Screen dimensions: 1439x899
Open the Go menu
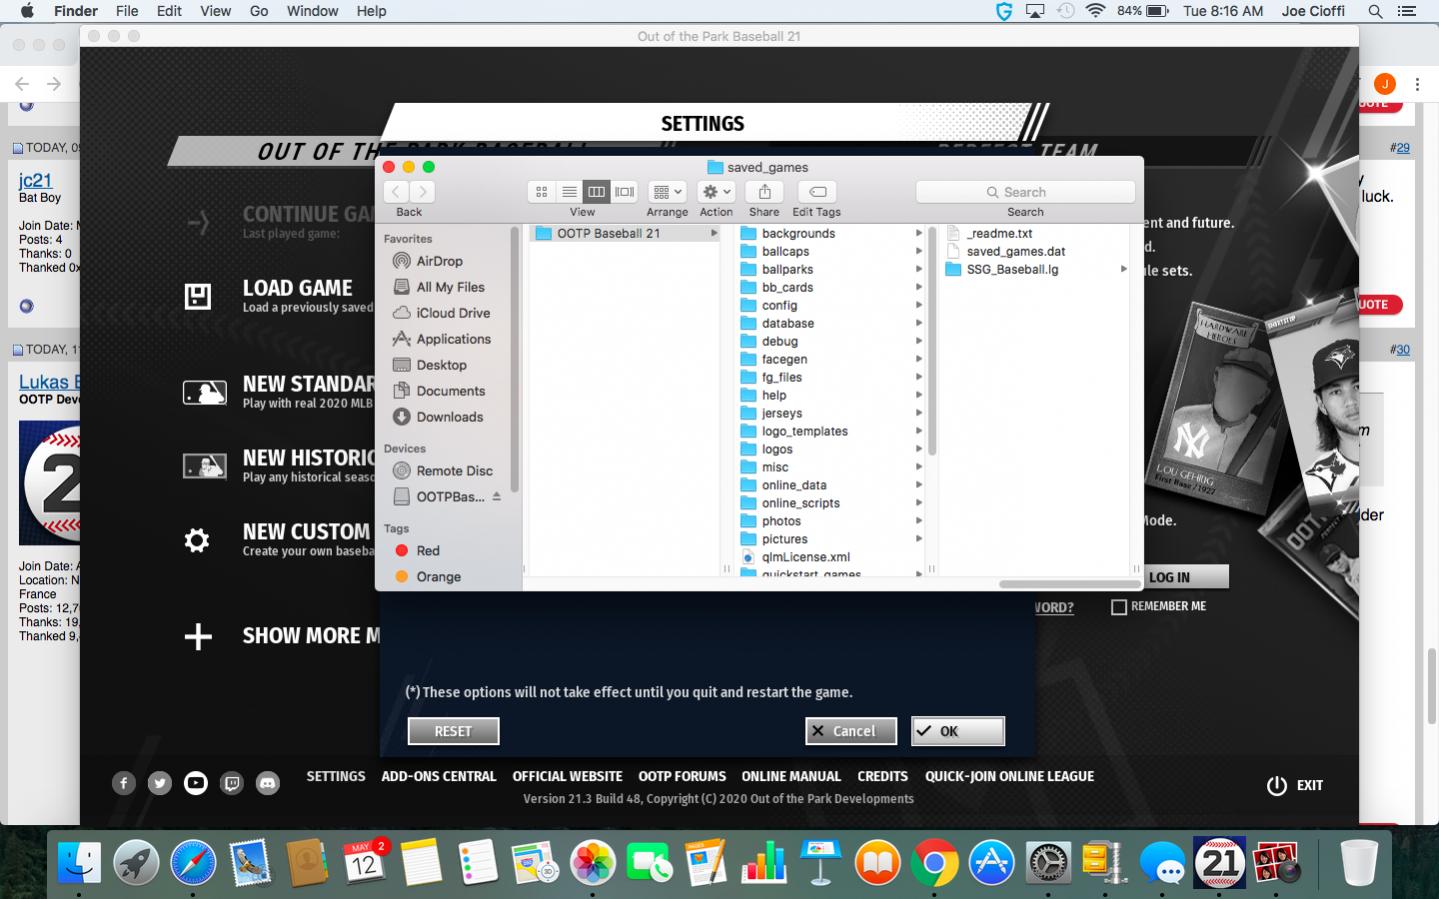pyautogui.click(x=259, y=11)
